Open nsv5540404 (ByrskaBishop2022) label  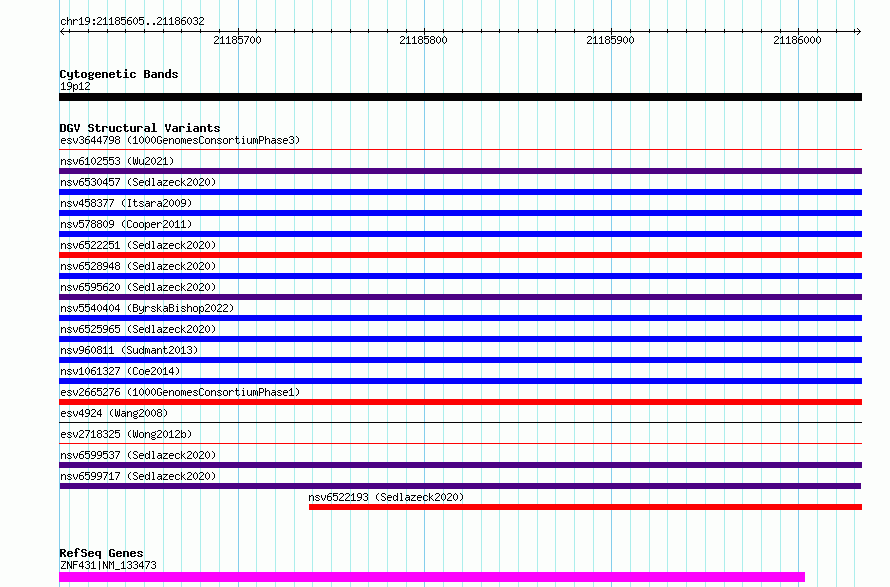[147, 308]
